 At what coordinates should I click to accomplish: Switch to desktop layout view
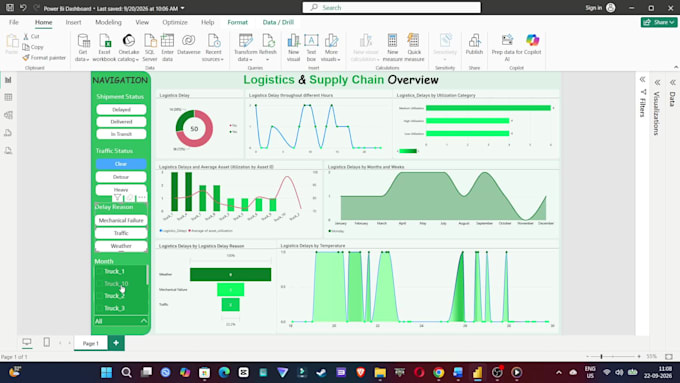pos(27,343)
